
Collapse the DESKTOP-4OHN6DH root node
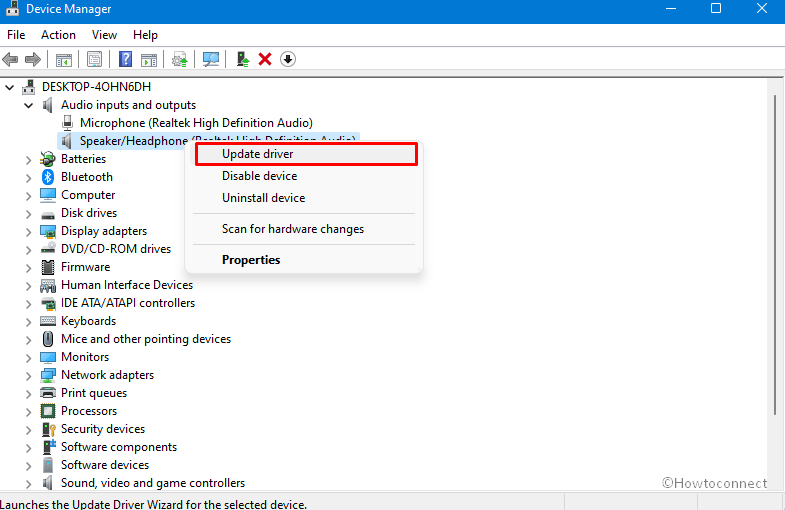(10, 88)
